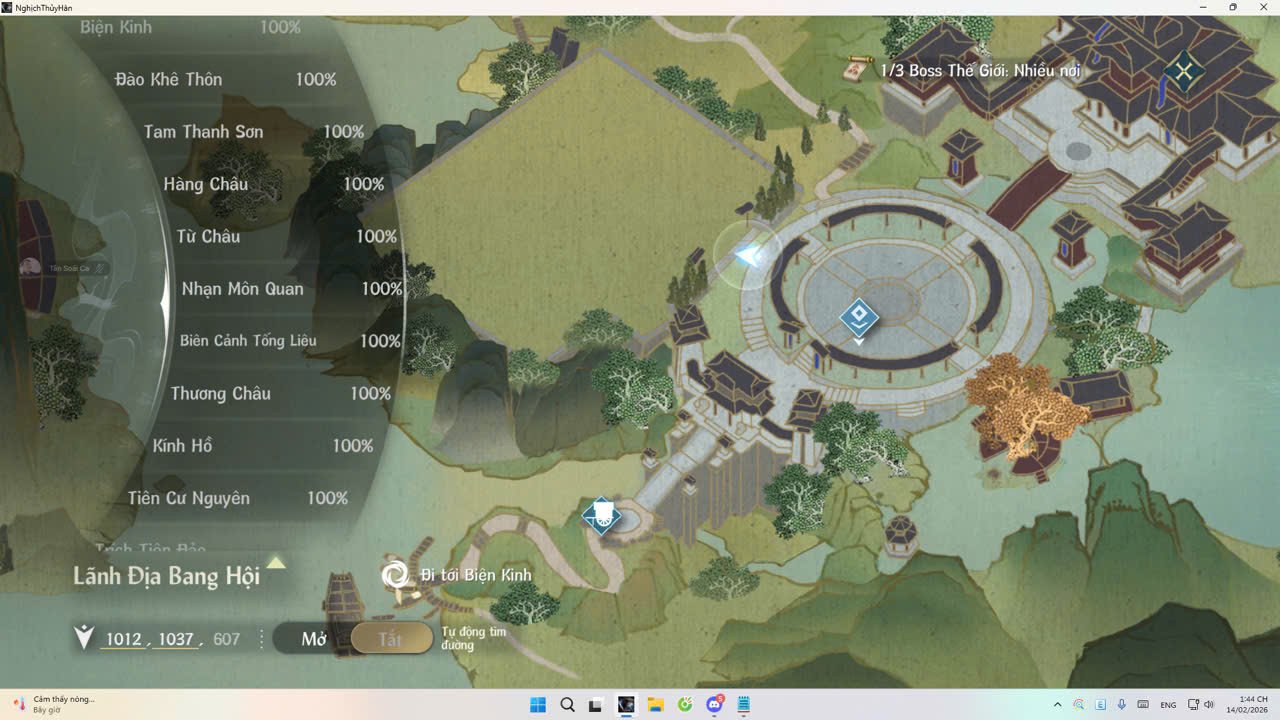Disable auto pathfinding by pressing Tắt
The width and height of the screenshot is (1280, 720).
point(391,638)
